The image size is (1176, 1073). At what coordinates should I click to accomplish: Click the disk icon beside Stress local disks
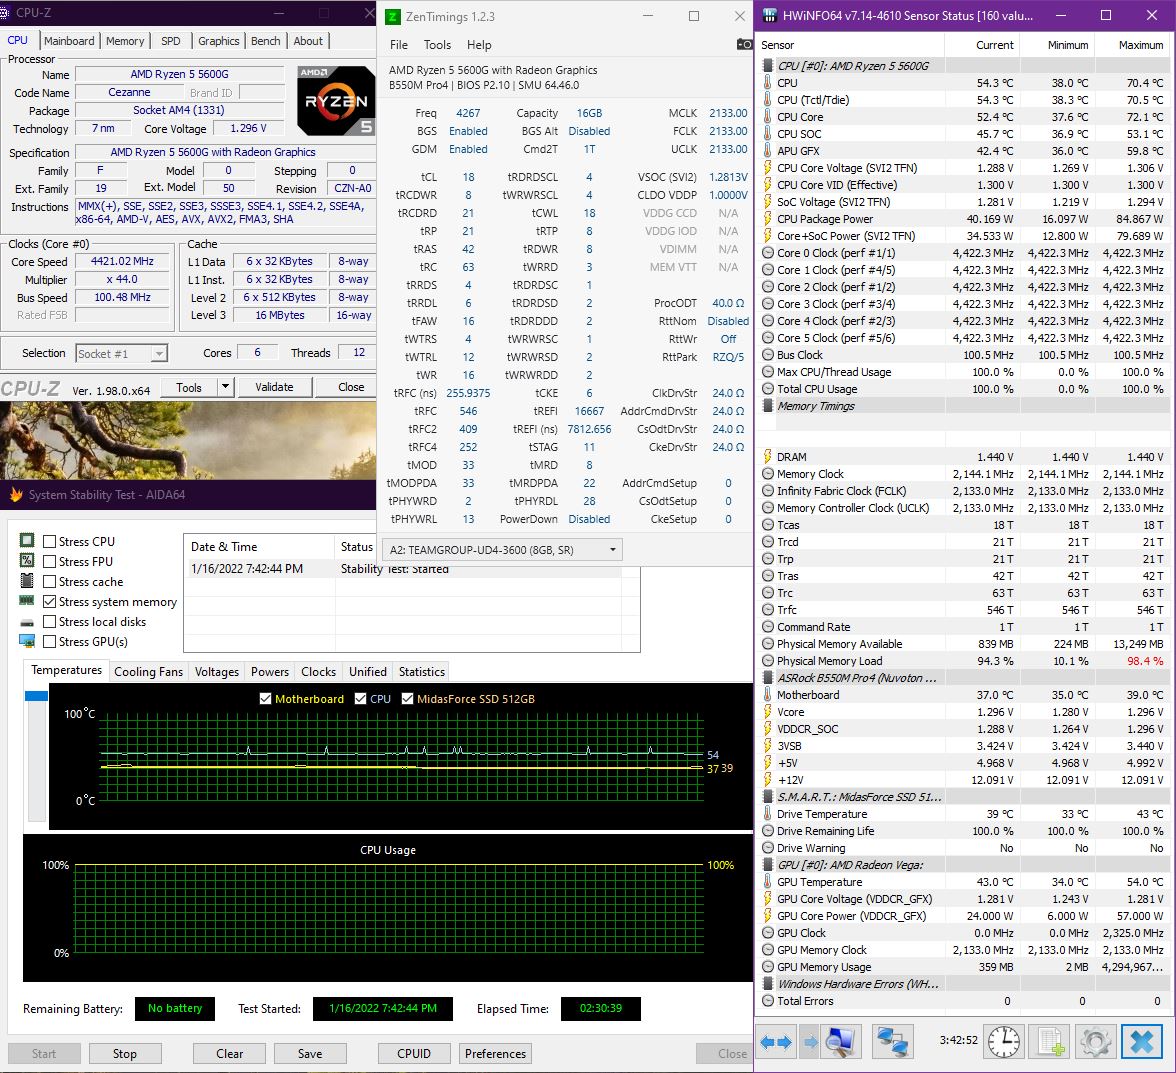pos(27,622)
